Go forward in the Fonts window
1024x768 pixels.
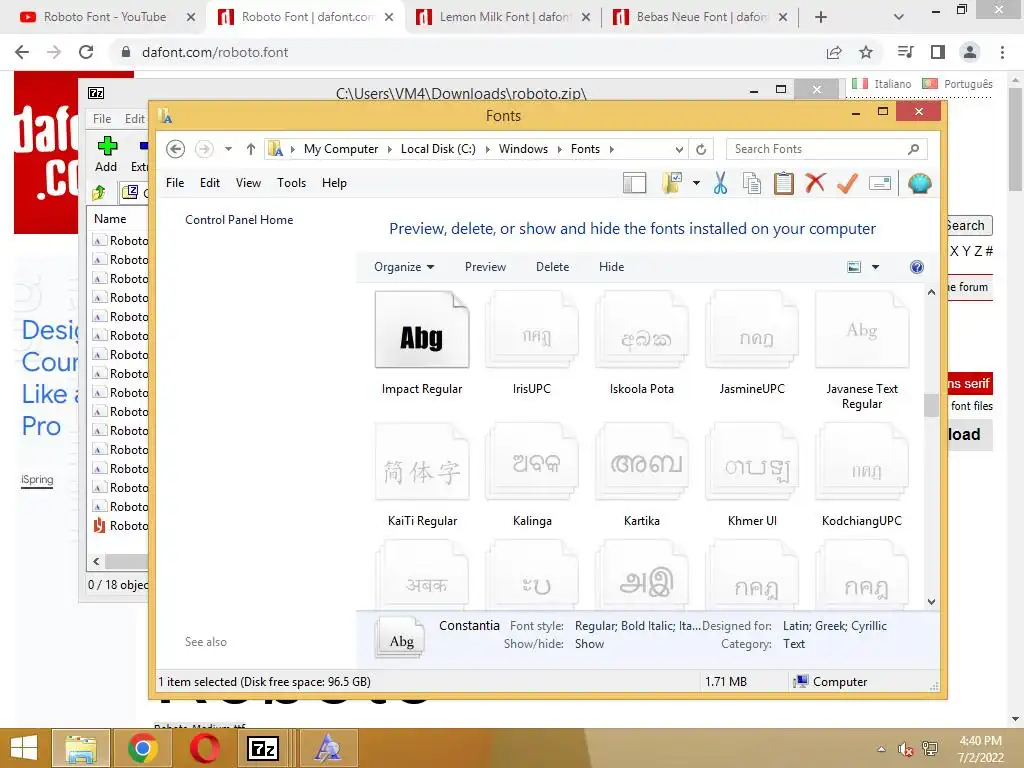click(204, 149)
